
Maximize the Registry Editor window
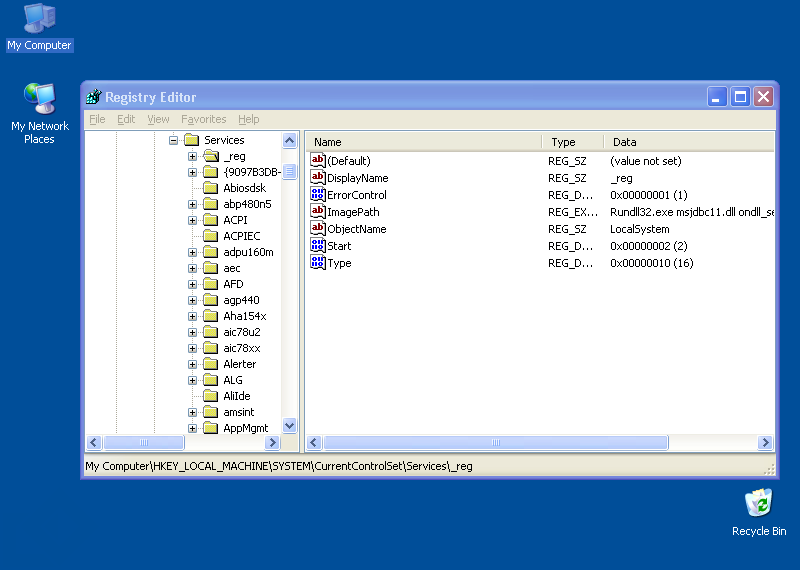[x=740, y=96]
